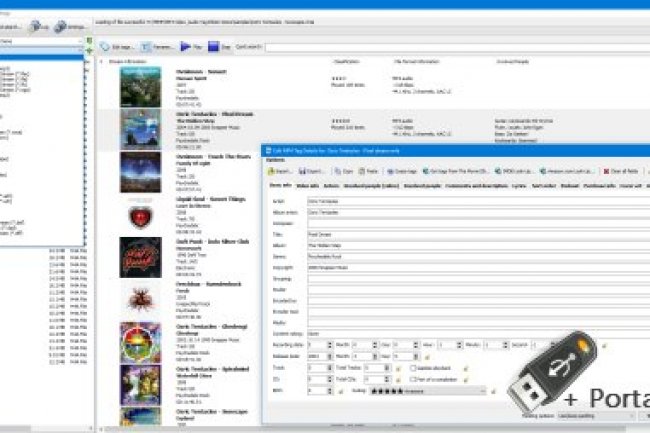Click the Edit tags toolbar icon

click(104, 47)
